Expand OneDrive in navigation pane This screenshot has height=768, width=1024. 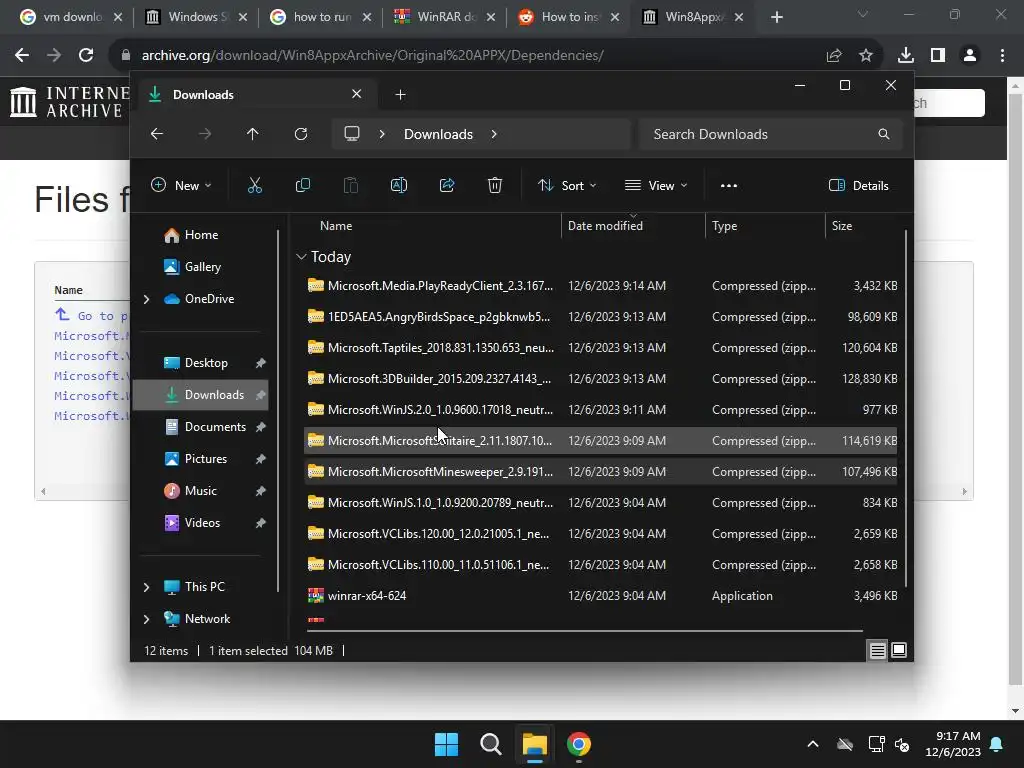pos(146,299)
